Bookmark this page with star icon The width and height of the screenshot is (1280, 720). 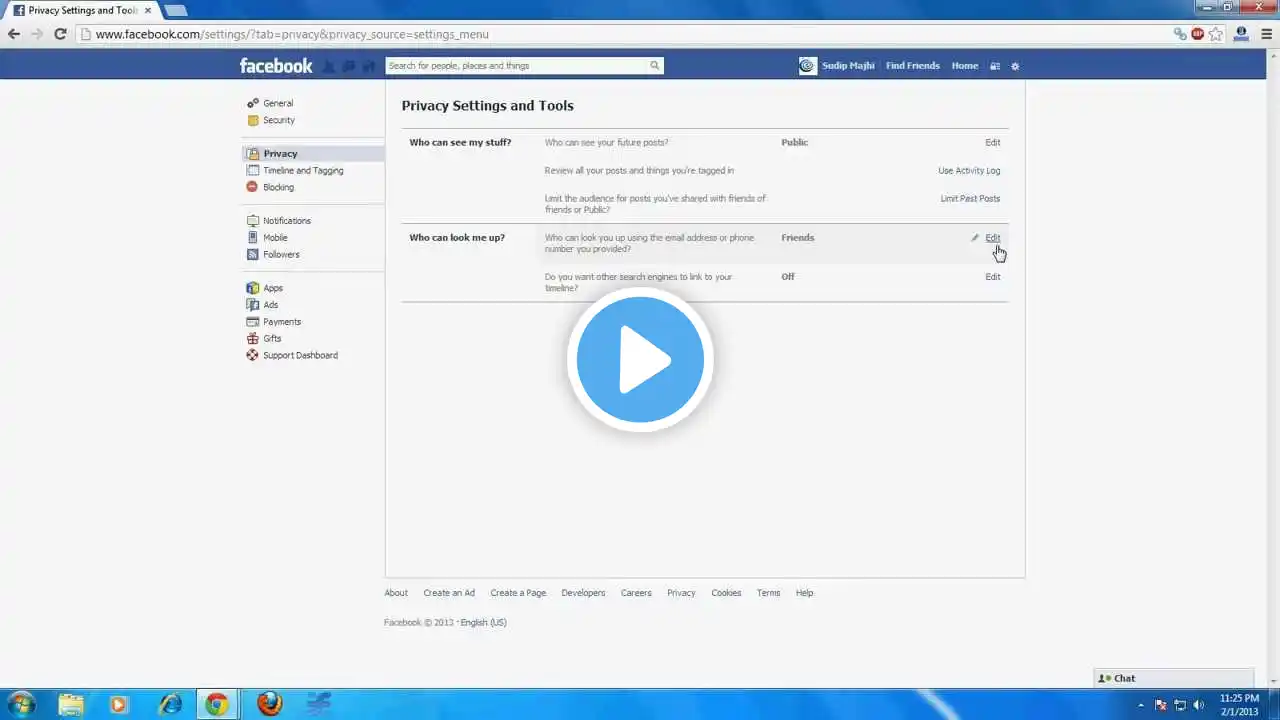tap(1215, 34)
